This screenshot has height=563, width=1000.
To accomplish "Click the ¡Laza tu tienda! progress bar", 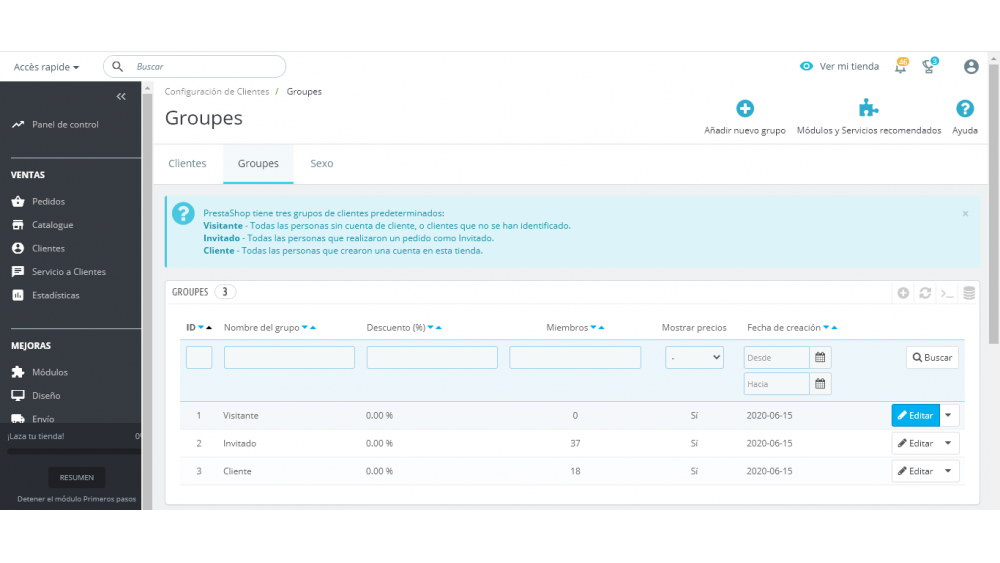I will [74, 451].
